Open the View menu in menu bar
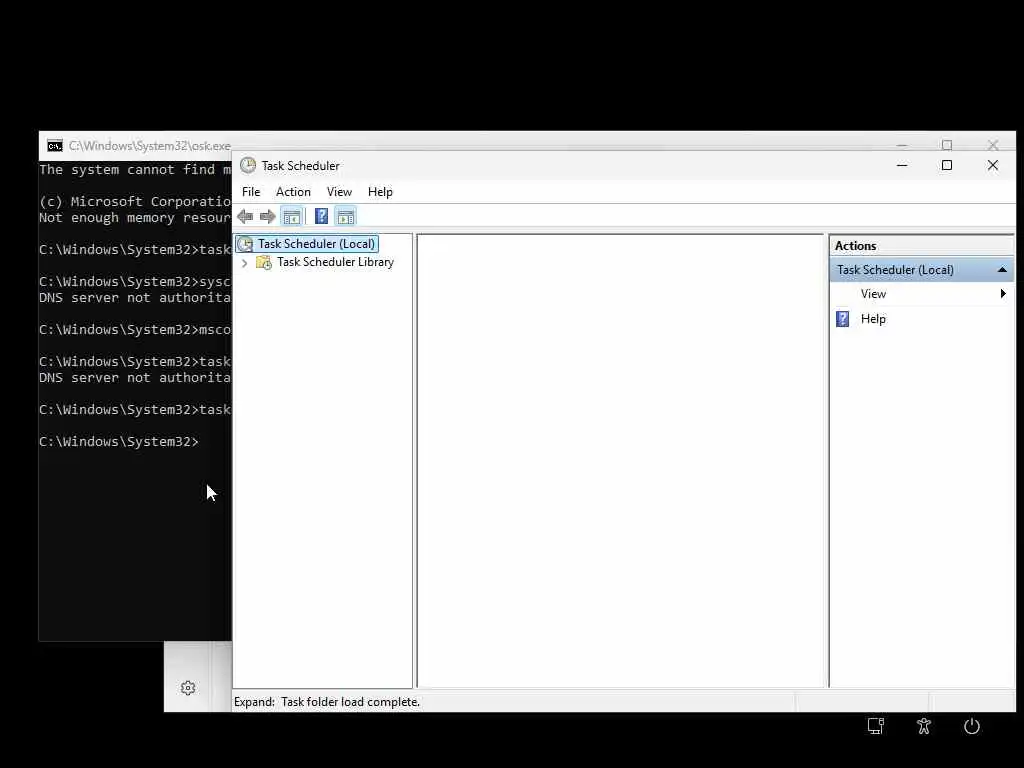 pos(339,192)
